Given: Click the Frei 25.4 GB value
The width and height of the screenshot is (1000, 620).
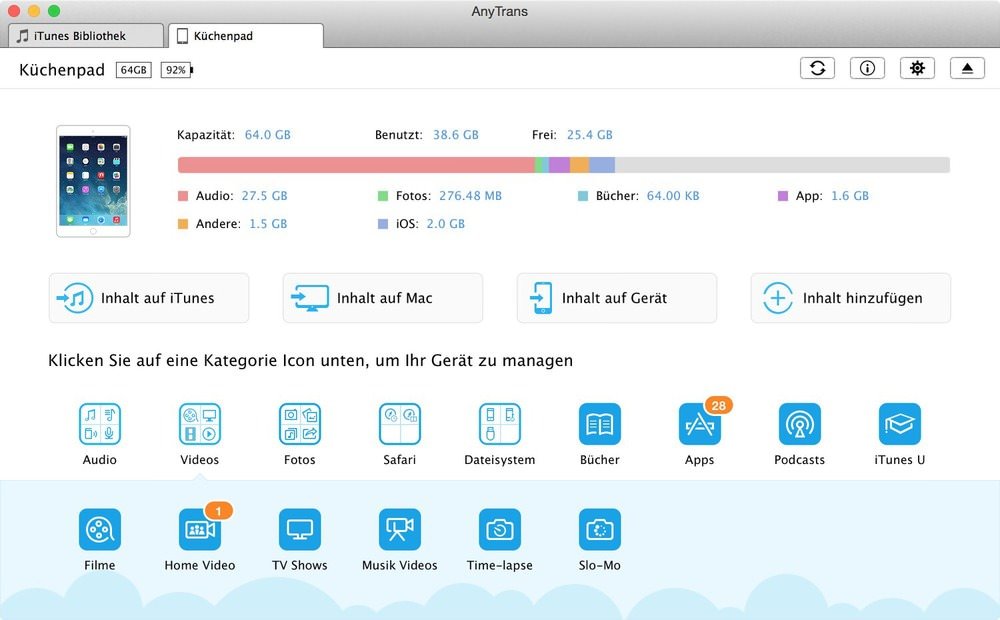Looking at the screenshot, I should tap(590, 135).
